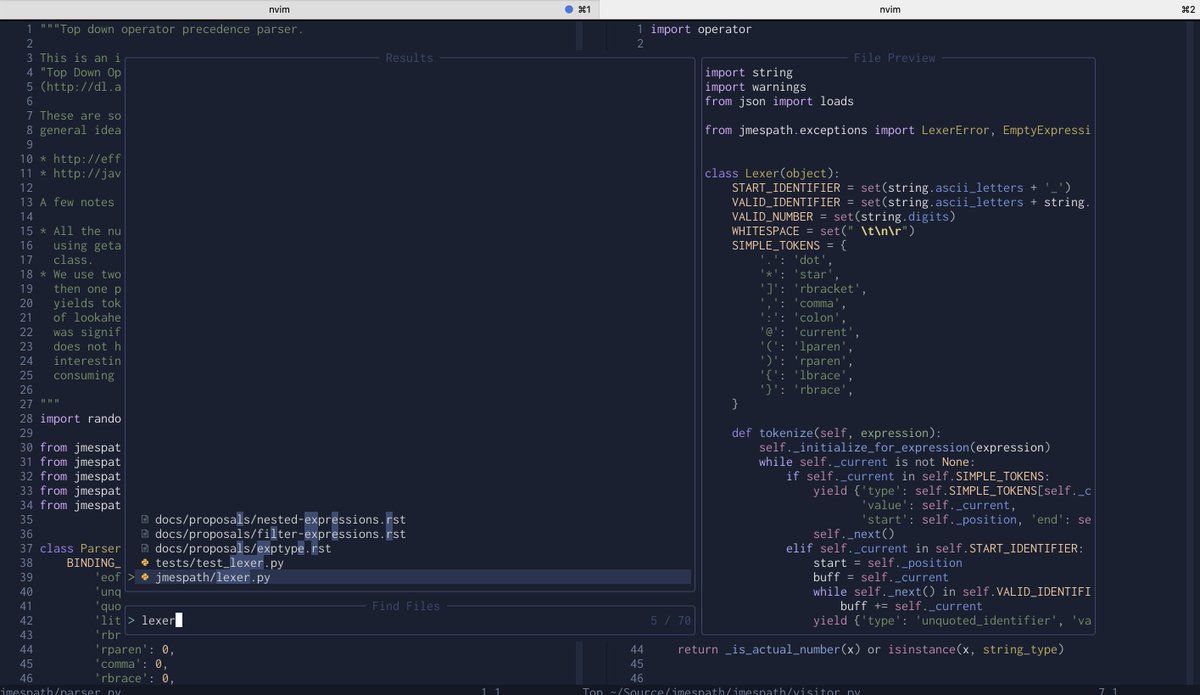Open docs/proposals/exptype.rst result

[243, 549]
